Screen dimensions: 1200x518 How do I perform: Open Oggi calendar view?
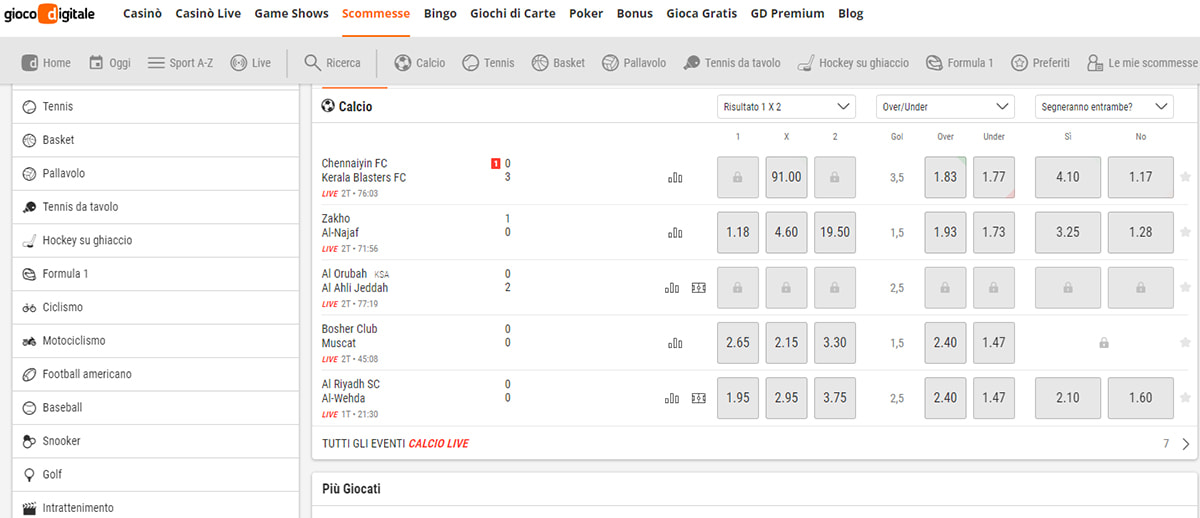pyautogui.click(x=109, y=63)
